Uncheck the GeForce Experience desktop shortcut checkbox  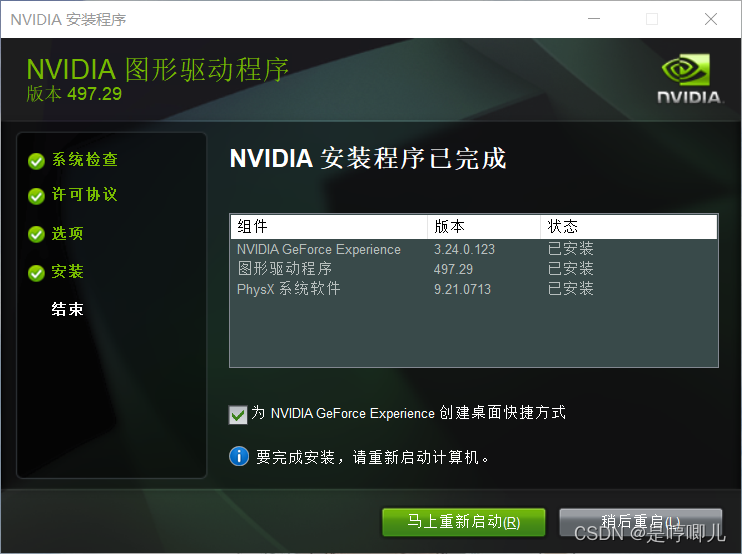[x=238, y=414]
